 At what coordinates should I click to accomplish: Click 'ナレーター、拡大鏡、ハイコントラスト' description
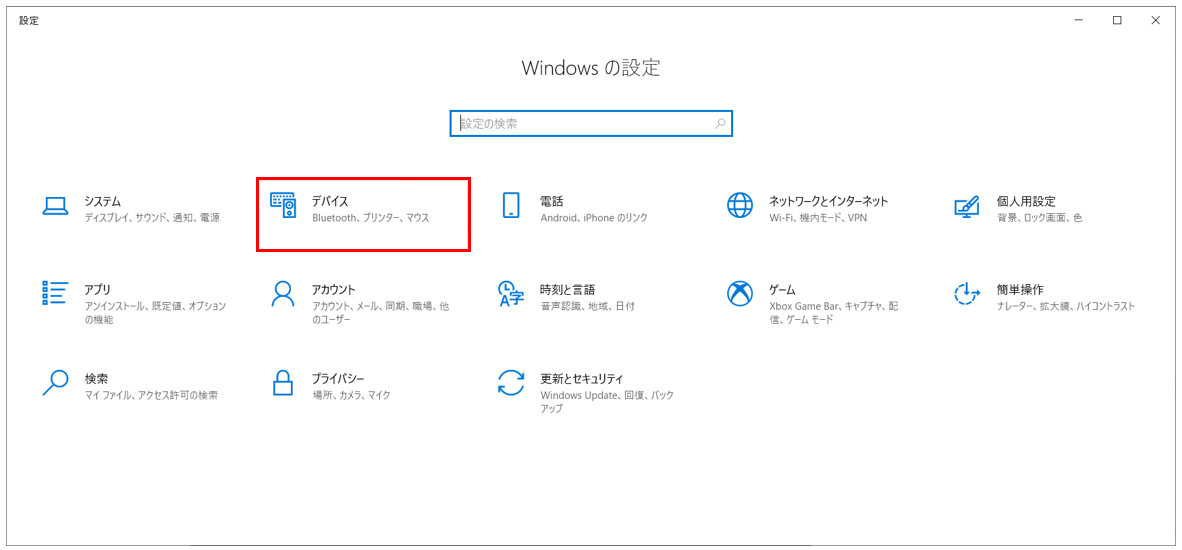tap(1066, 306)
